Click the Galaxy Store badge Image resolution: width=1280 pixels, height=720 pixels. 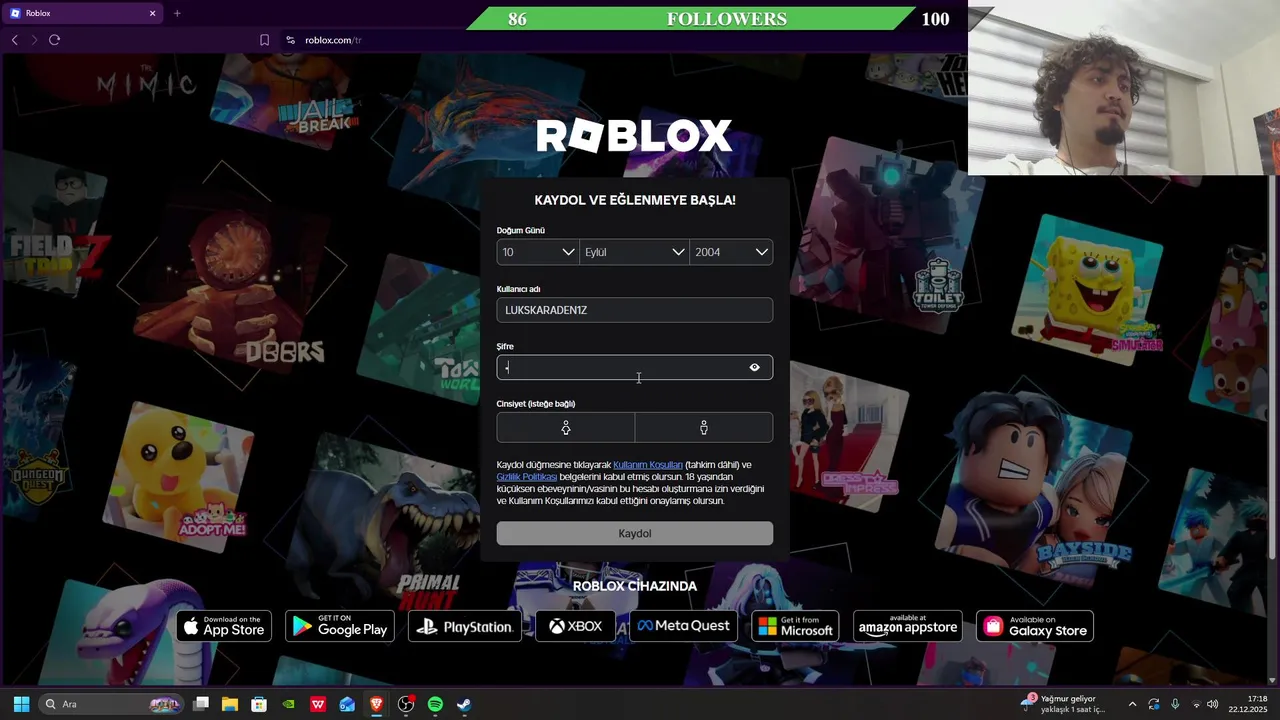pos(1035,626)
